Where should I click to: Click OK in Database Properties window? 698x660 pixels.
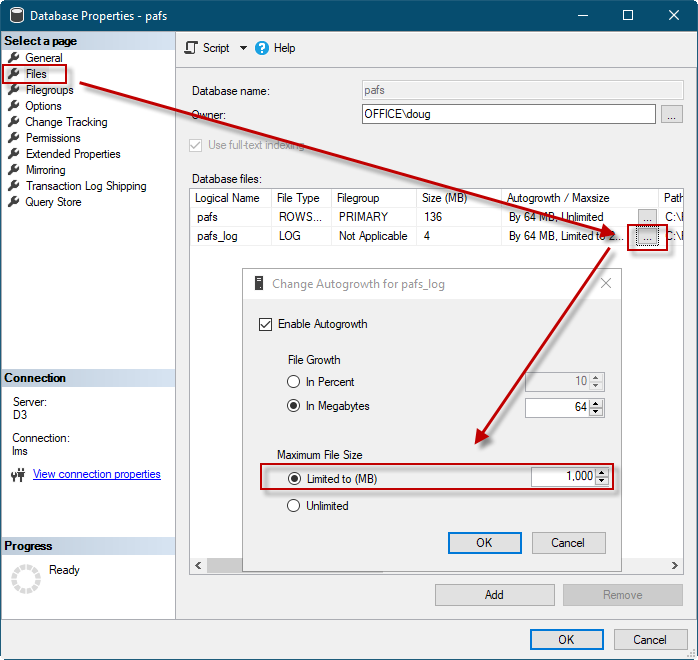[x=566, y=640]
